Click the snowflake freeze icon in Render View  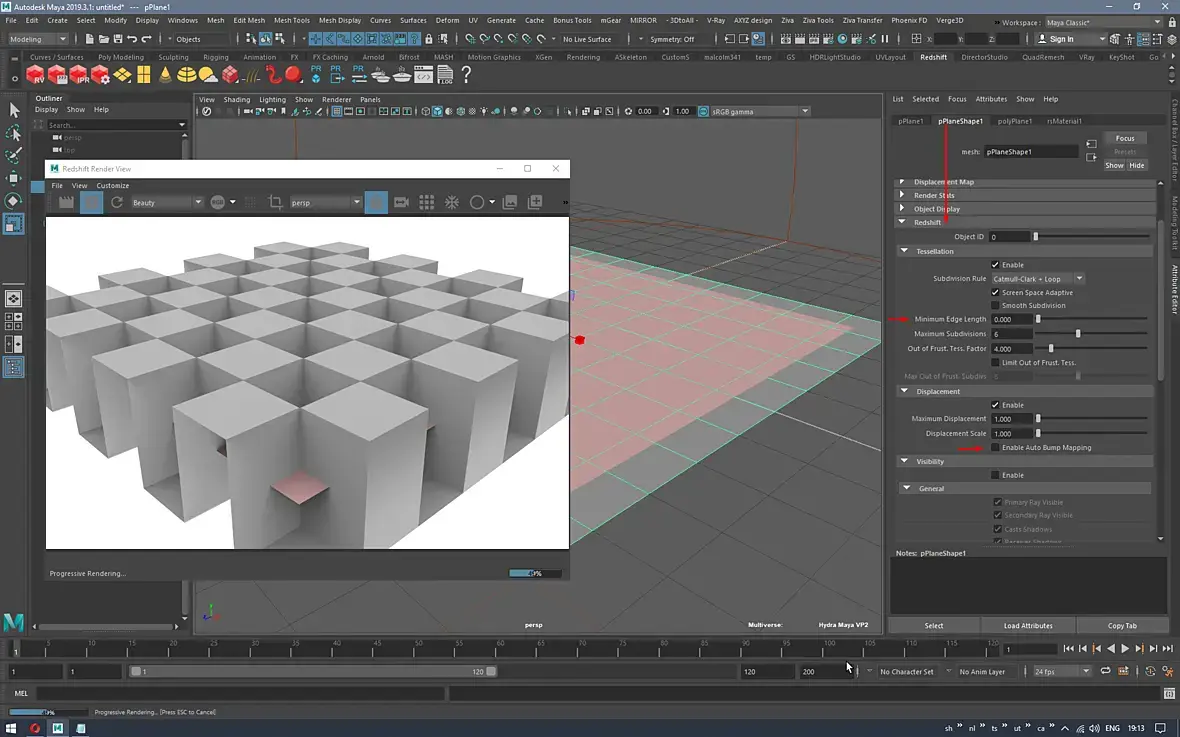click(452, 202)
